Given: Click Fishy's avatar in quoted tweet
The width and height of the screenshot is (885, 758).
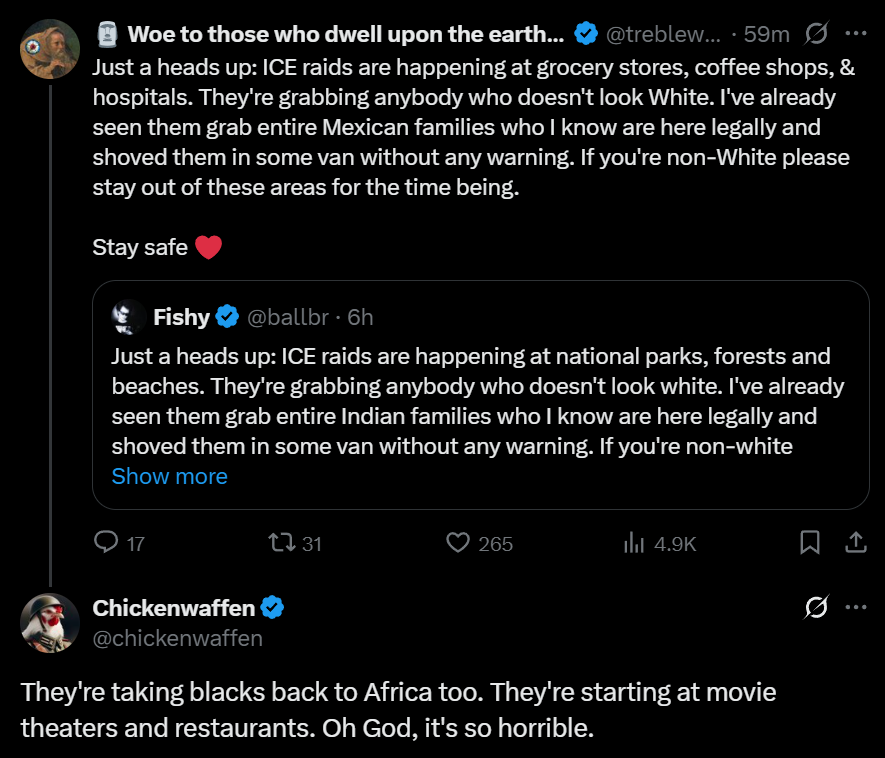Looking at the screenshot, I should [x=128, y=317].
